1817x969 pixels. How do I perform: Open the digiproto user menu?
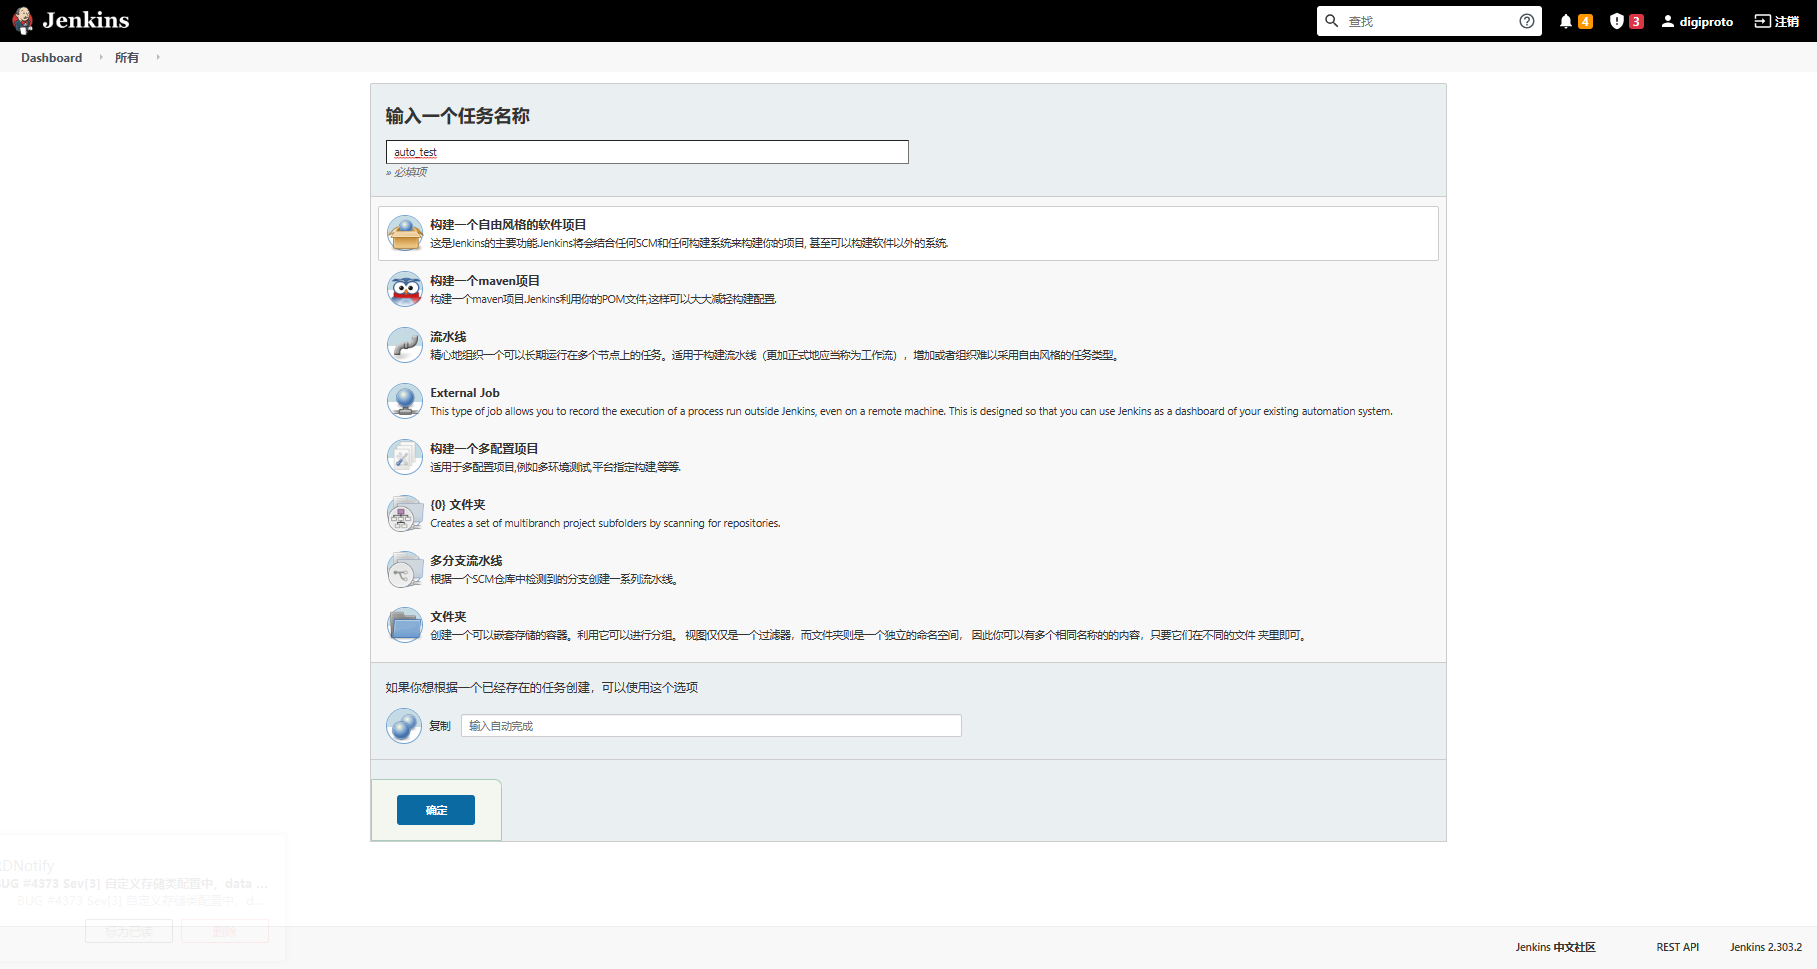tap(1697, 20)
